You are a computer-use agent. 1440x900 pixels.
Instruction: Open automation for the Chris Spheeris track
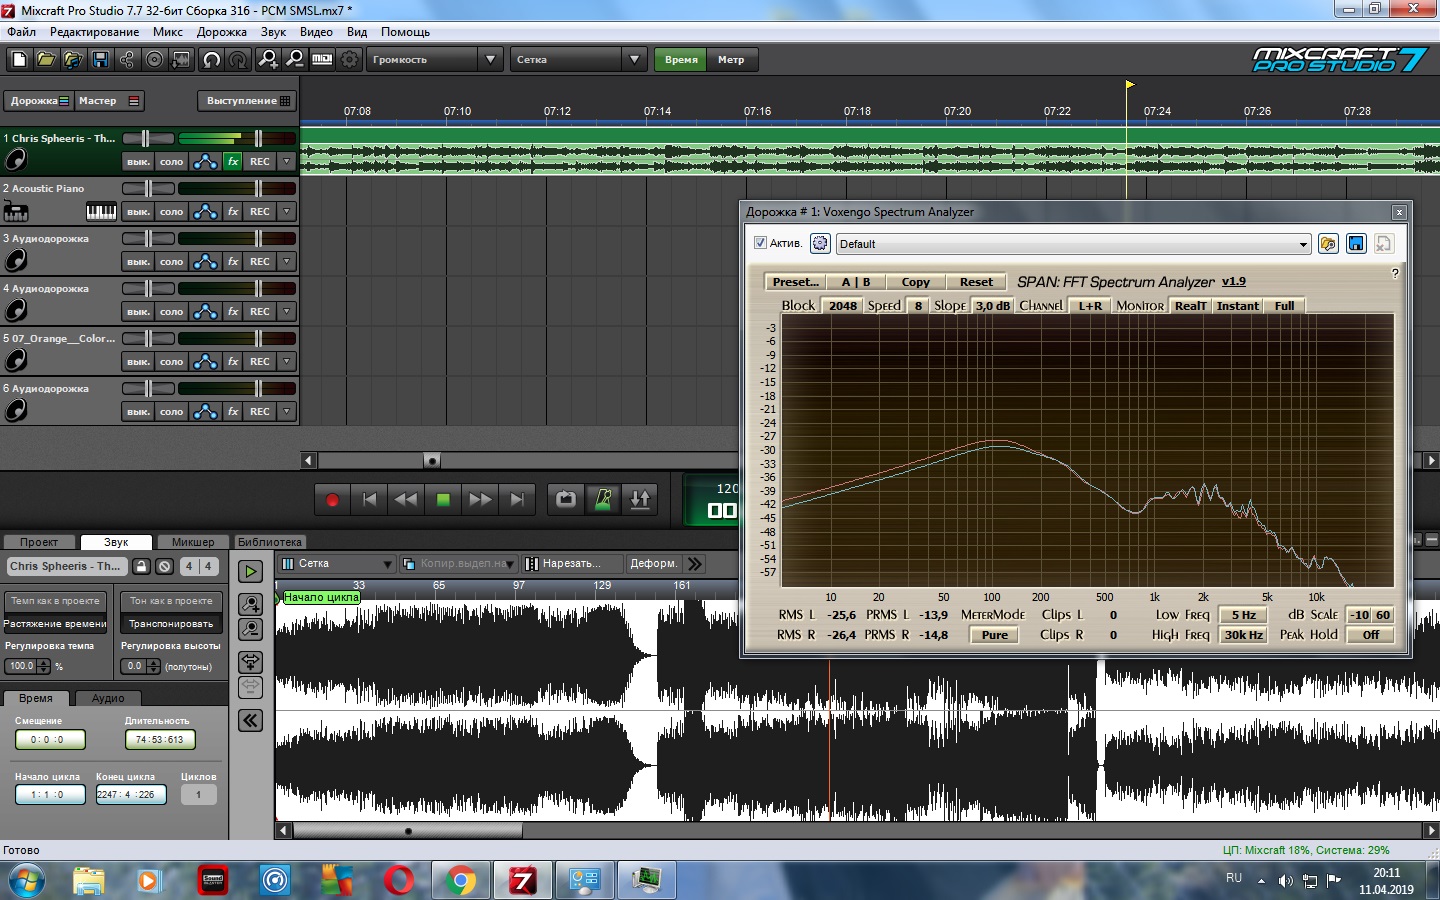coord(205,161)
